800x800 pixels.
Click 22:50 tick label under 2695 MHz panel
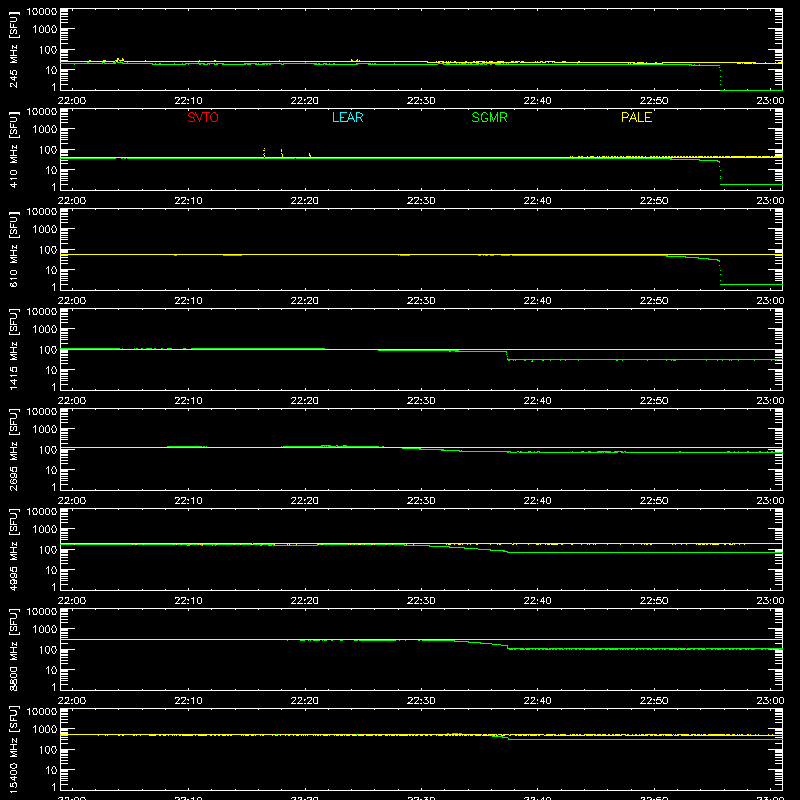(654, 501)
